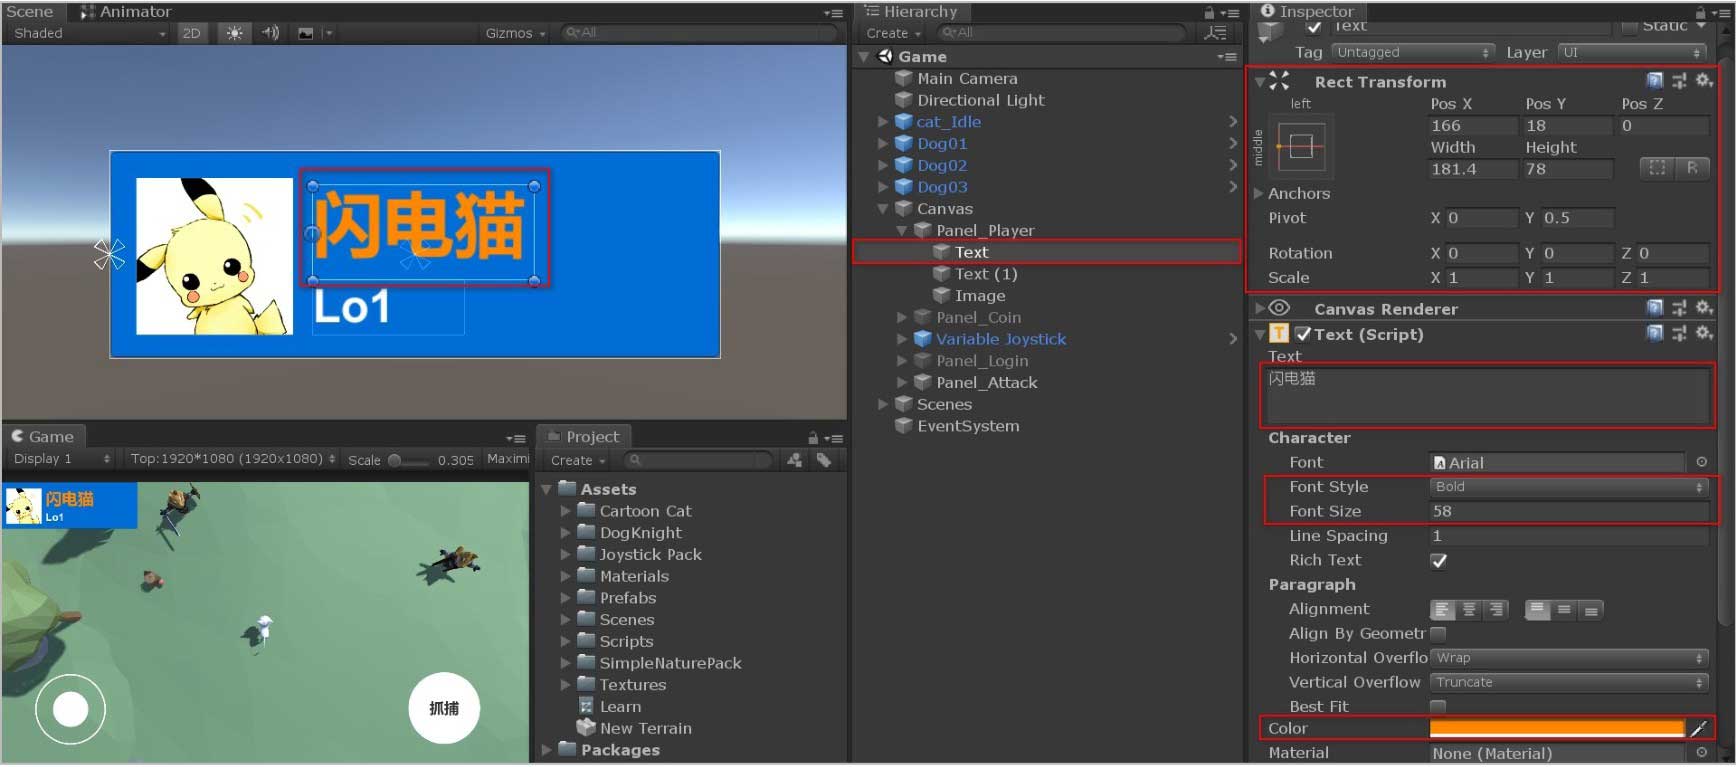Image resolution: width=1736 pixels, height=767 pixels.
Task: Set horizontal alignment to center
Action: click(1469, 609)
